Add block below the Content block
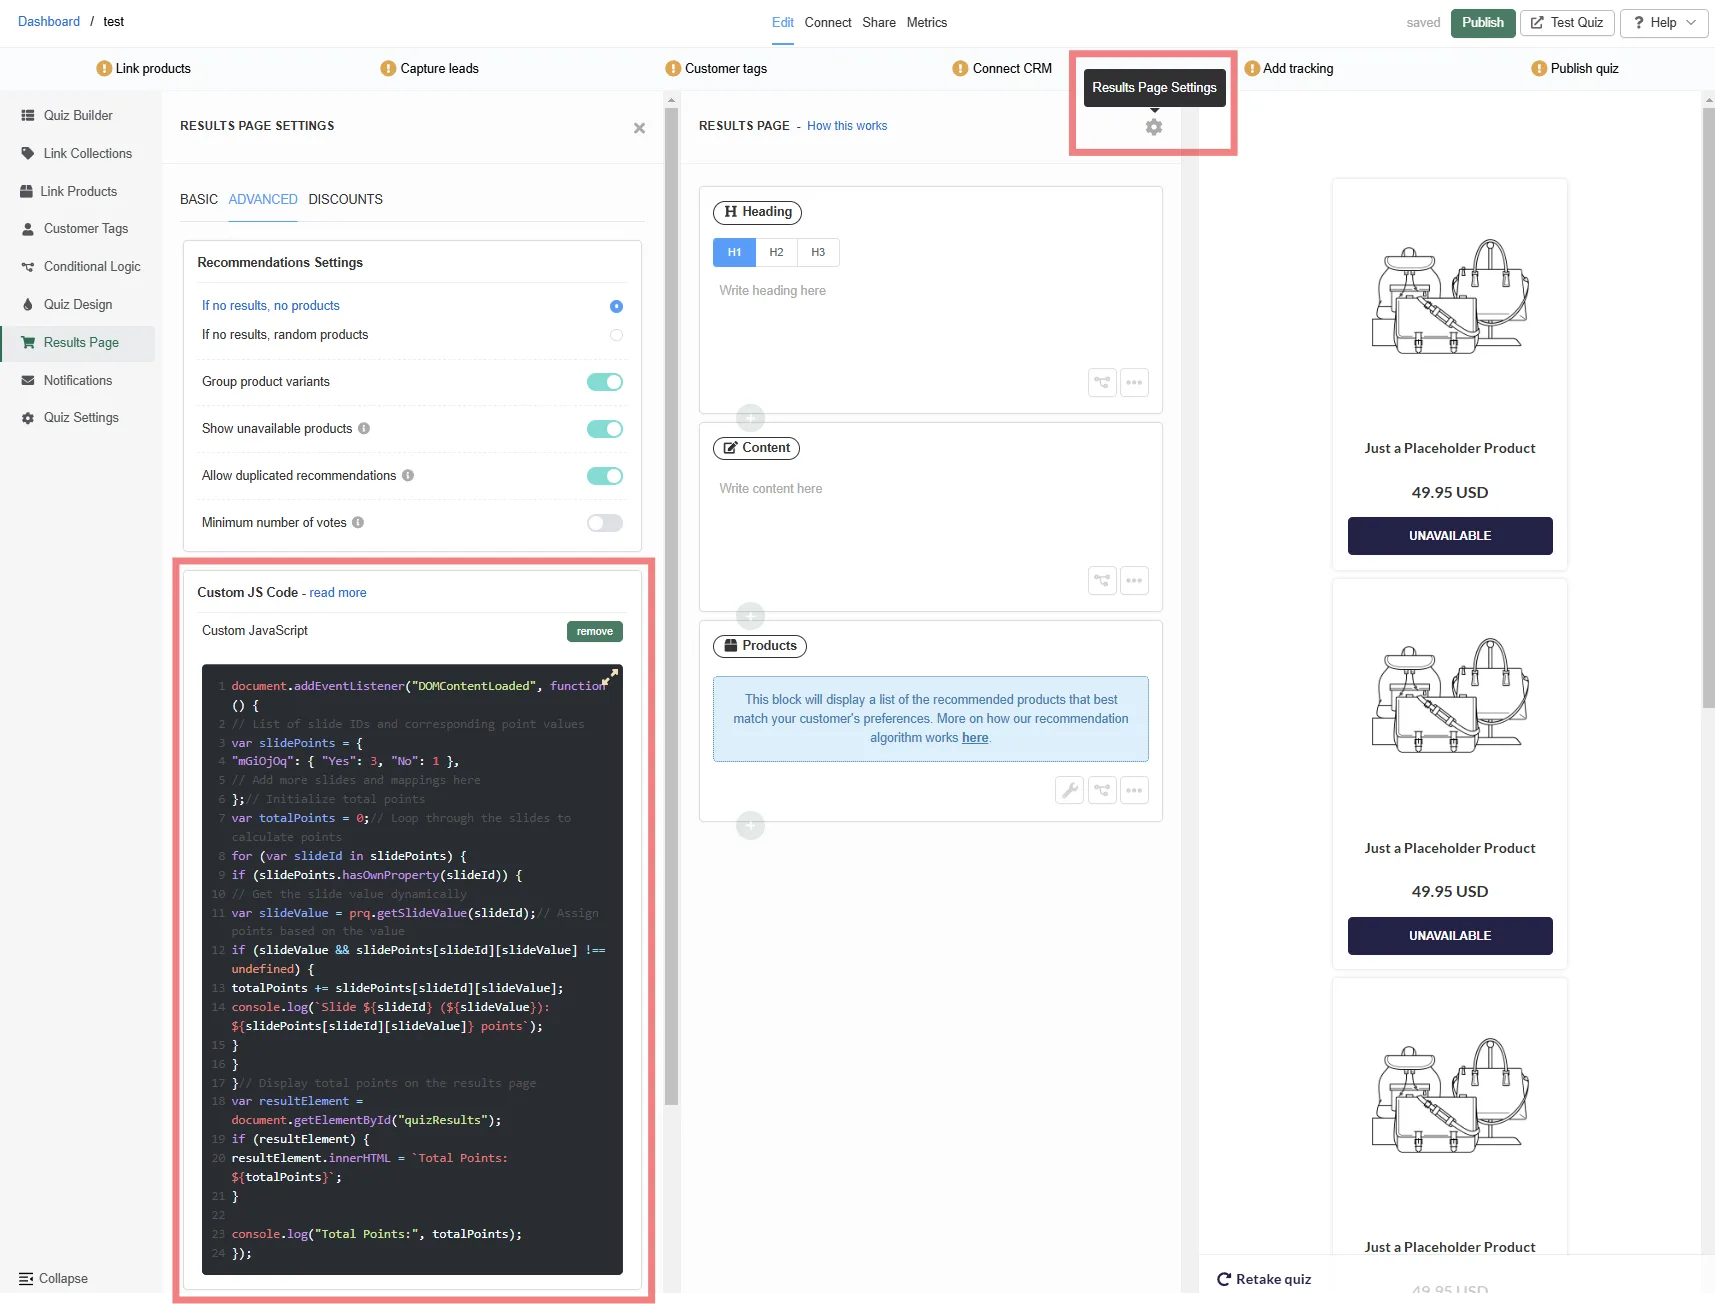 pos(750,616)
